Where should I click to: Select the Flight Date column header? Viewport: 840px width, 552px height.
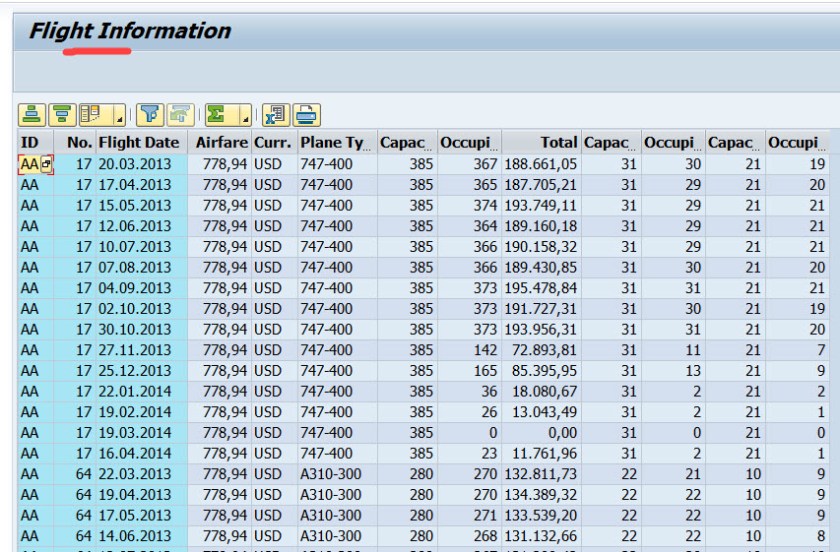[138, 142]
